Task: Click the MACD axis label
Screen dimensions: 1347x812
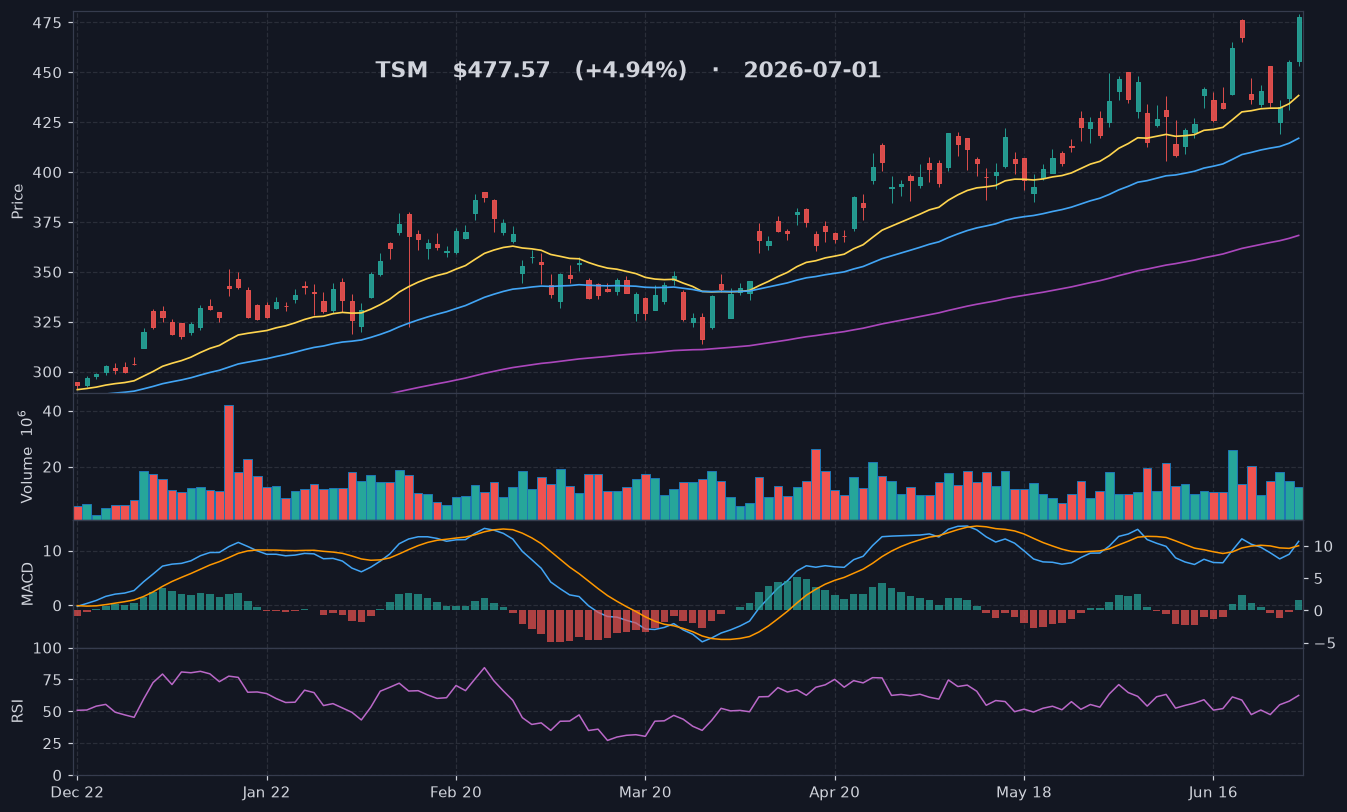Action: (28, 583)
